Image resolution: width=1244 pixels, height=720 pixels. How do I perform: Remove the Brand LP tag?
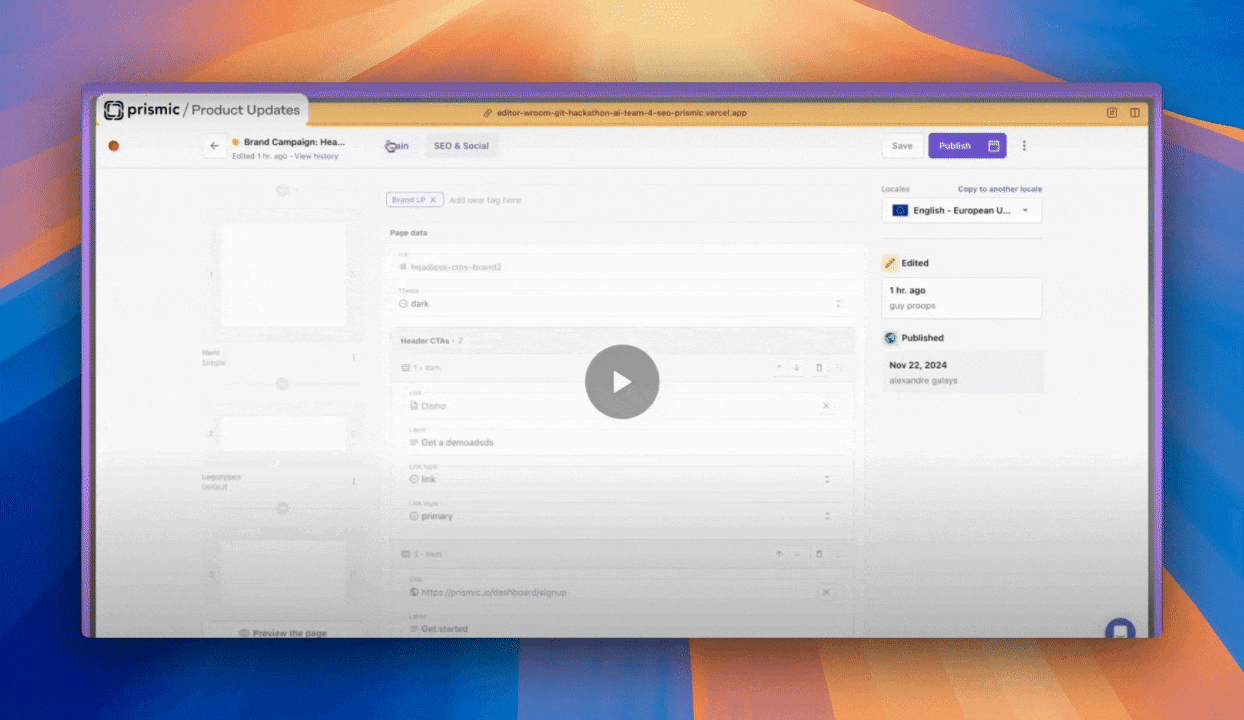coord(434,199)
